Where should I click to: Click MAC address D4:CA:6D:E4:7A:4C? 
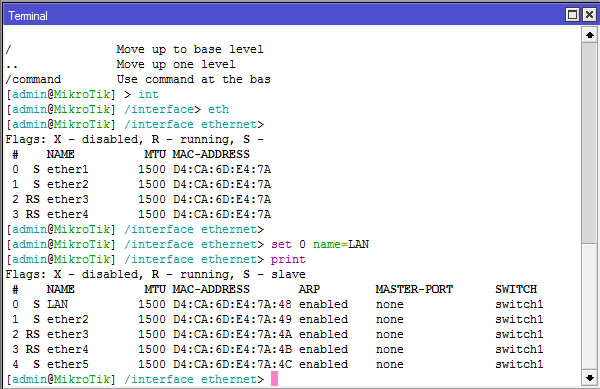tap(232, 364)
